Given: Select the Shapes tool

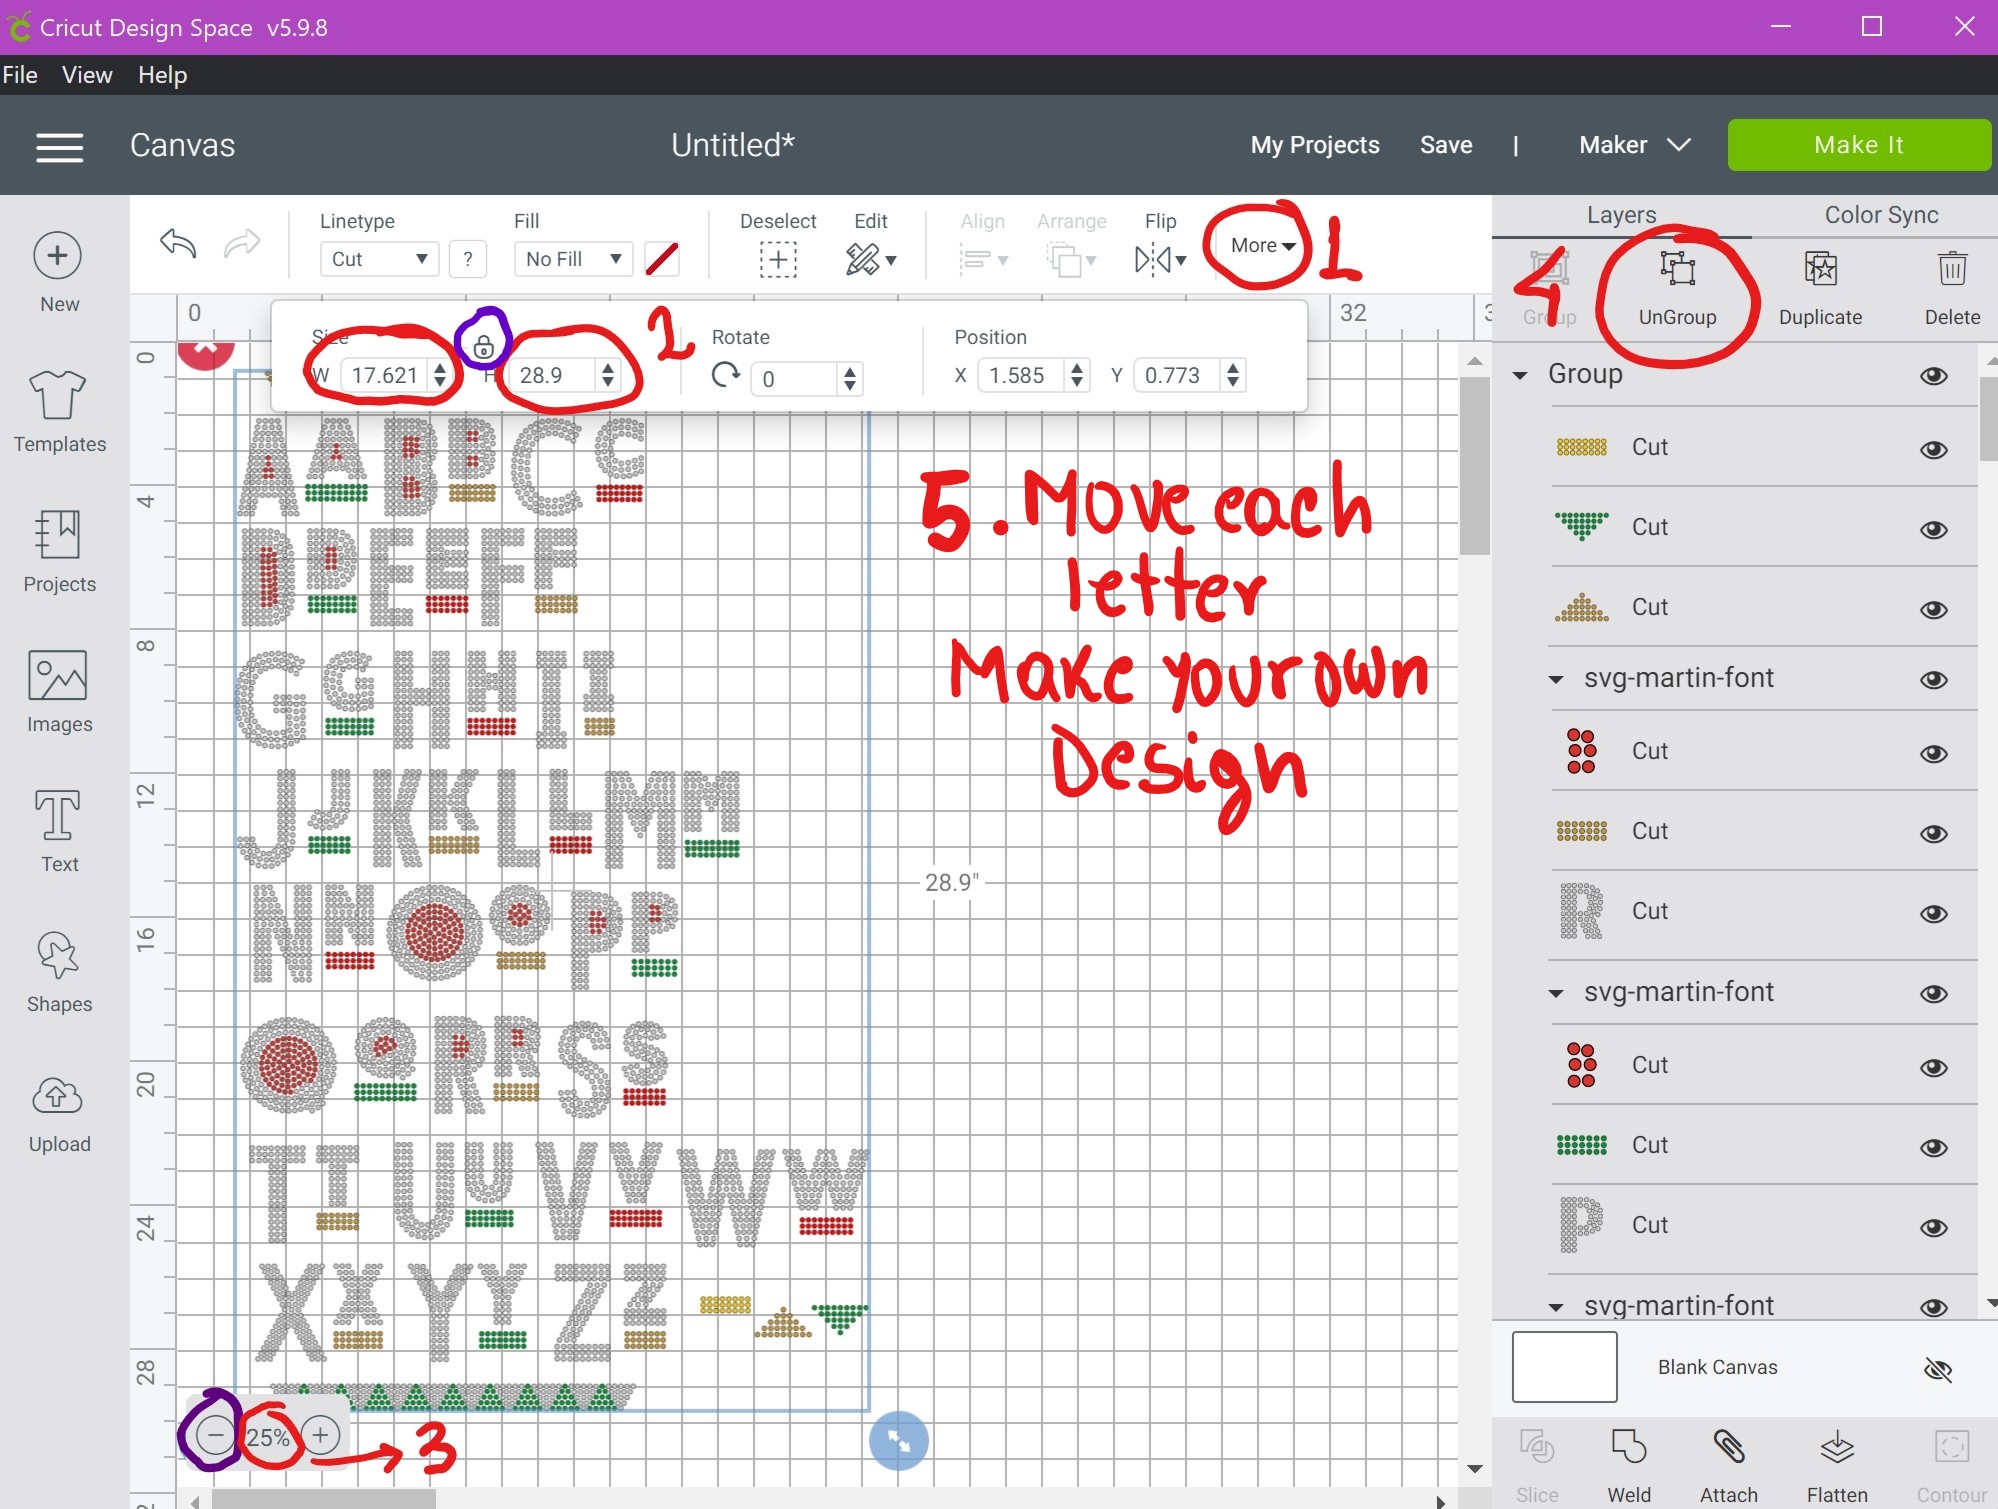Looking at the screenshot, I should tap(58, 956).
